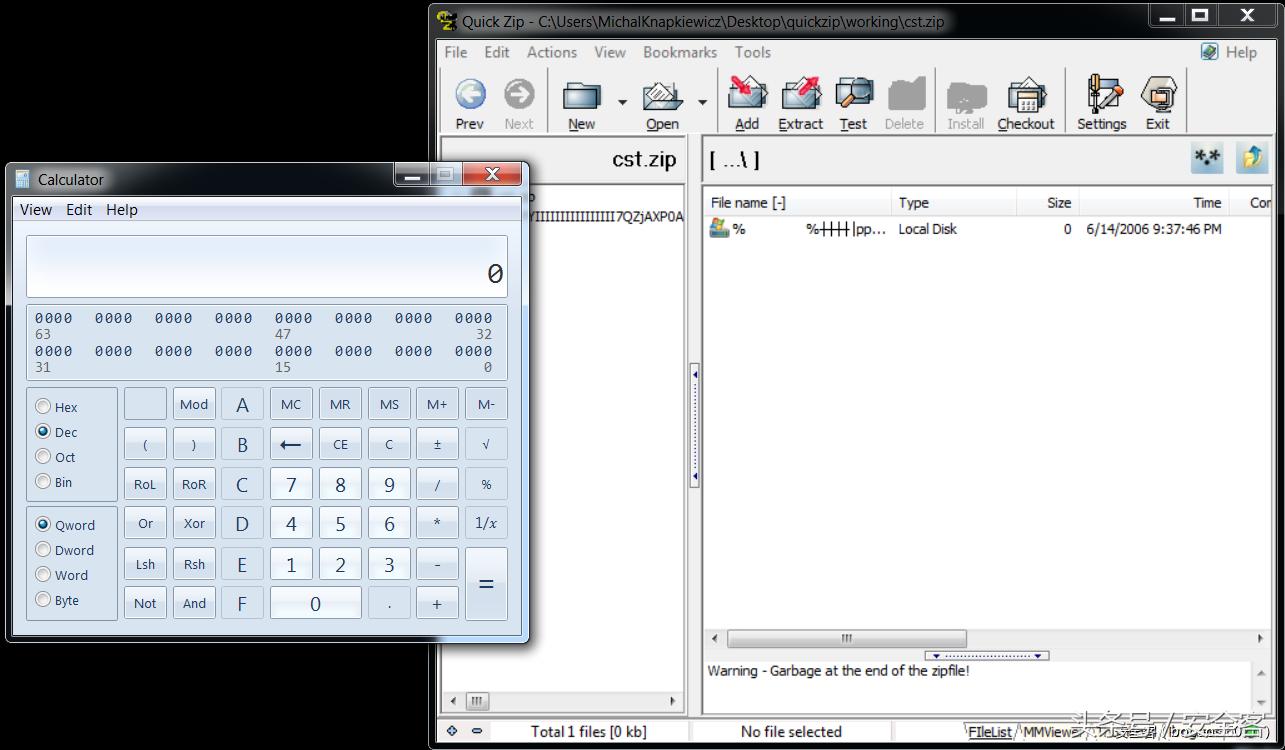
Task: Click the Exit toolbar icon
Action: click(x=1157, y=100)
